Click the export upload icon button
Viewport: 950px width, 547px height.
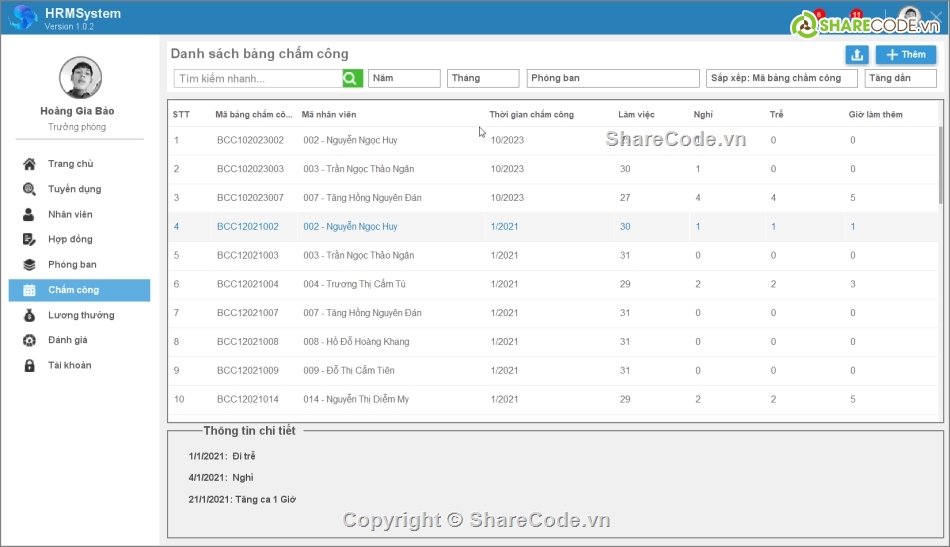[x=857, y=55]
